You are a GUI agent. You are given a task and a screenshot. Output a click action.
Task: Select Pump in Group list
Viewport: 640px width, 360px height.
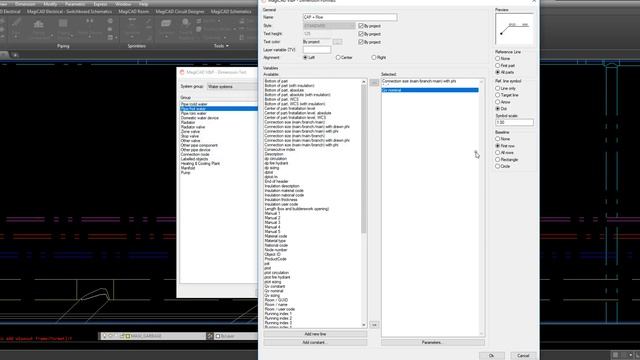(185, 173)
